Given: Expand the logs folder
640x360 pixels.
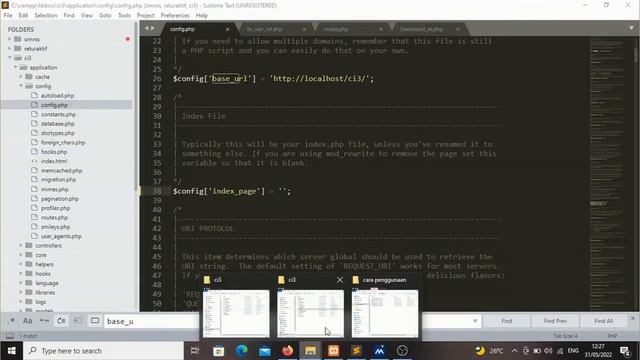Looking at the screenshot, I should pos(21,302).
